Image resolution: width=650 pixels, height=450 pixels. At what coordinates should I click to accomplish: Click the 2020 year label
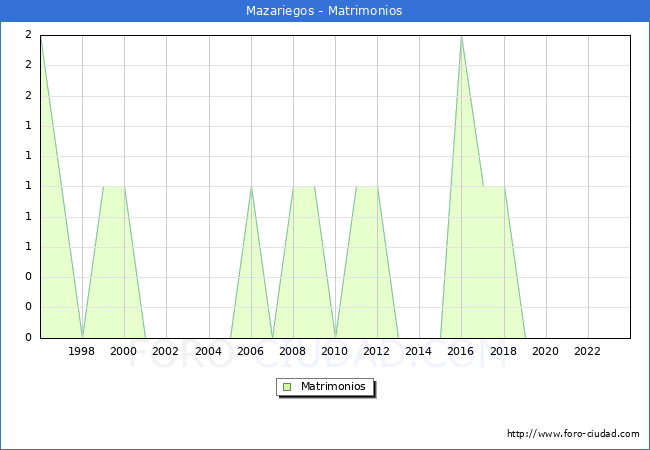tap(545, 351)
